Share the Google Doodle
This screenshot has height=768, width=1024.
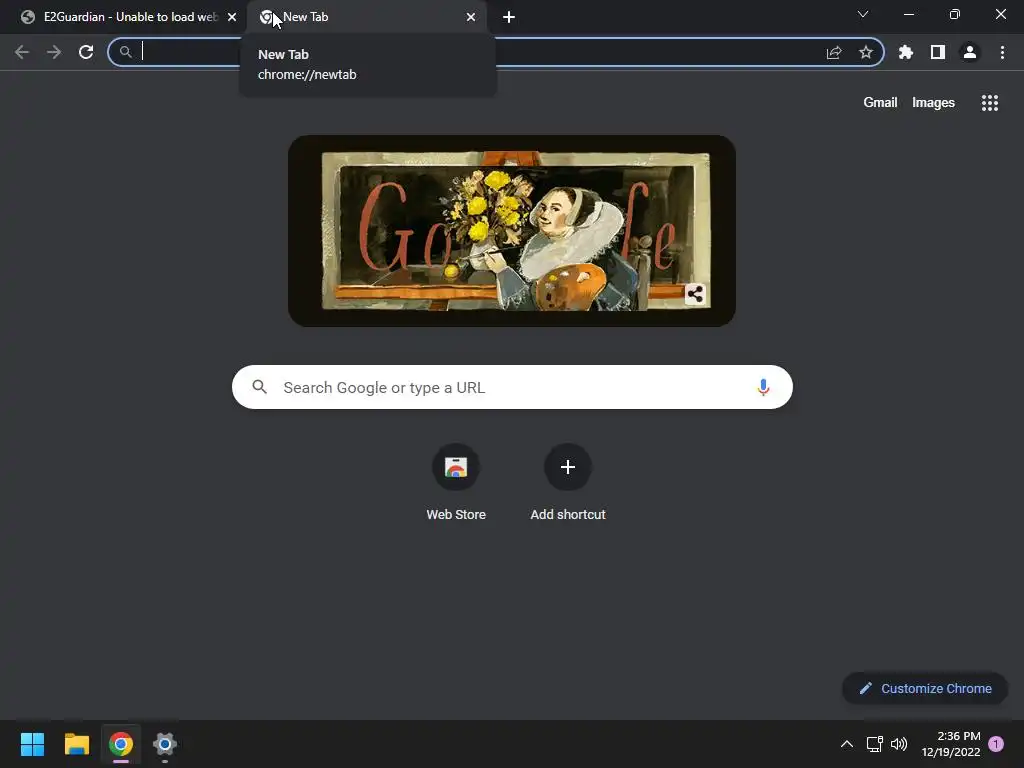pos(696,295)
